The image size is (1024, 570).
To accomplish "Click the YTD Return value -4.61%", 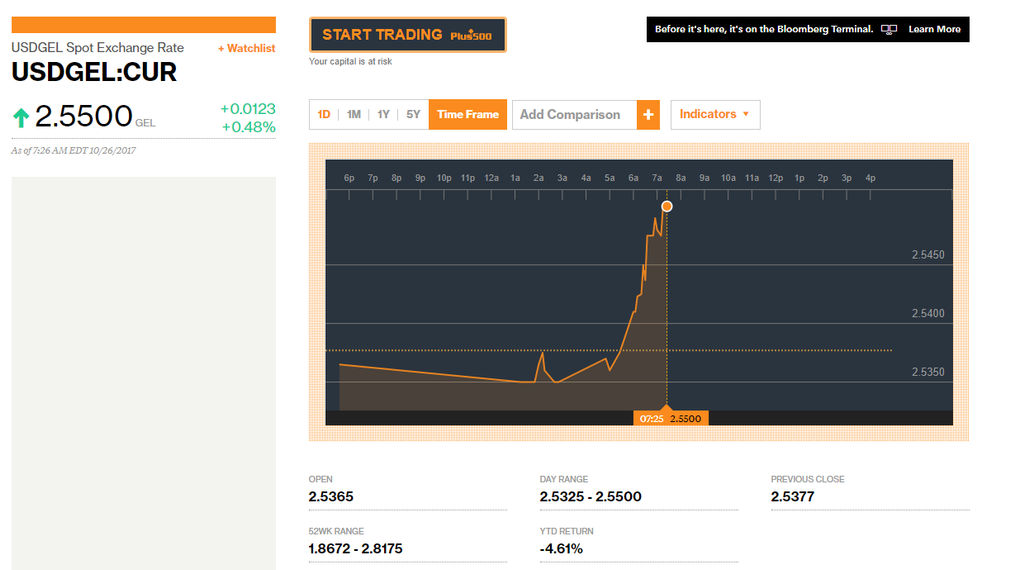I will point(561,549).
